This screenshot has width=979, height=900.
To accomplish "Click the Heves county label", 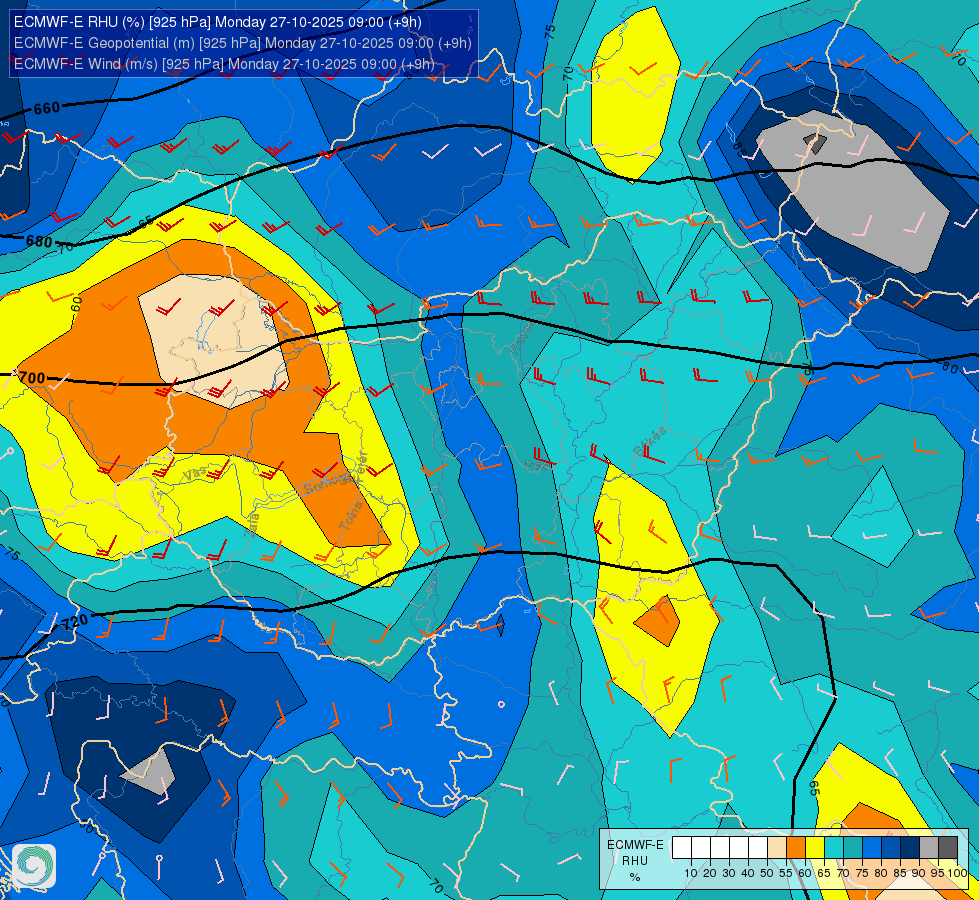I will (x=521, y=337).
